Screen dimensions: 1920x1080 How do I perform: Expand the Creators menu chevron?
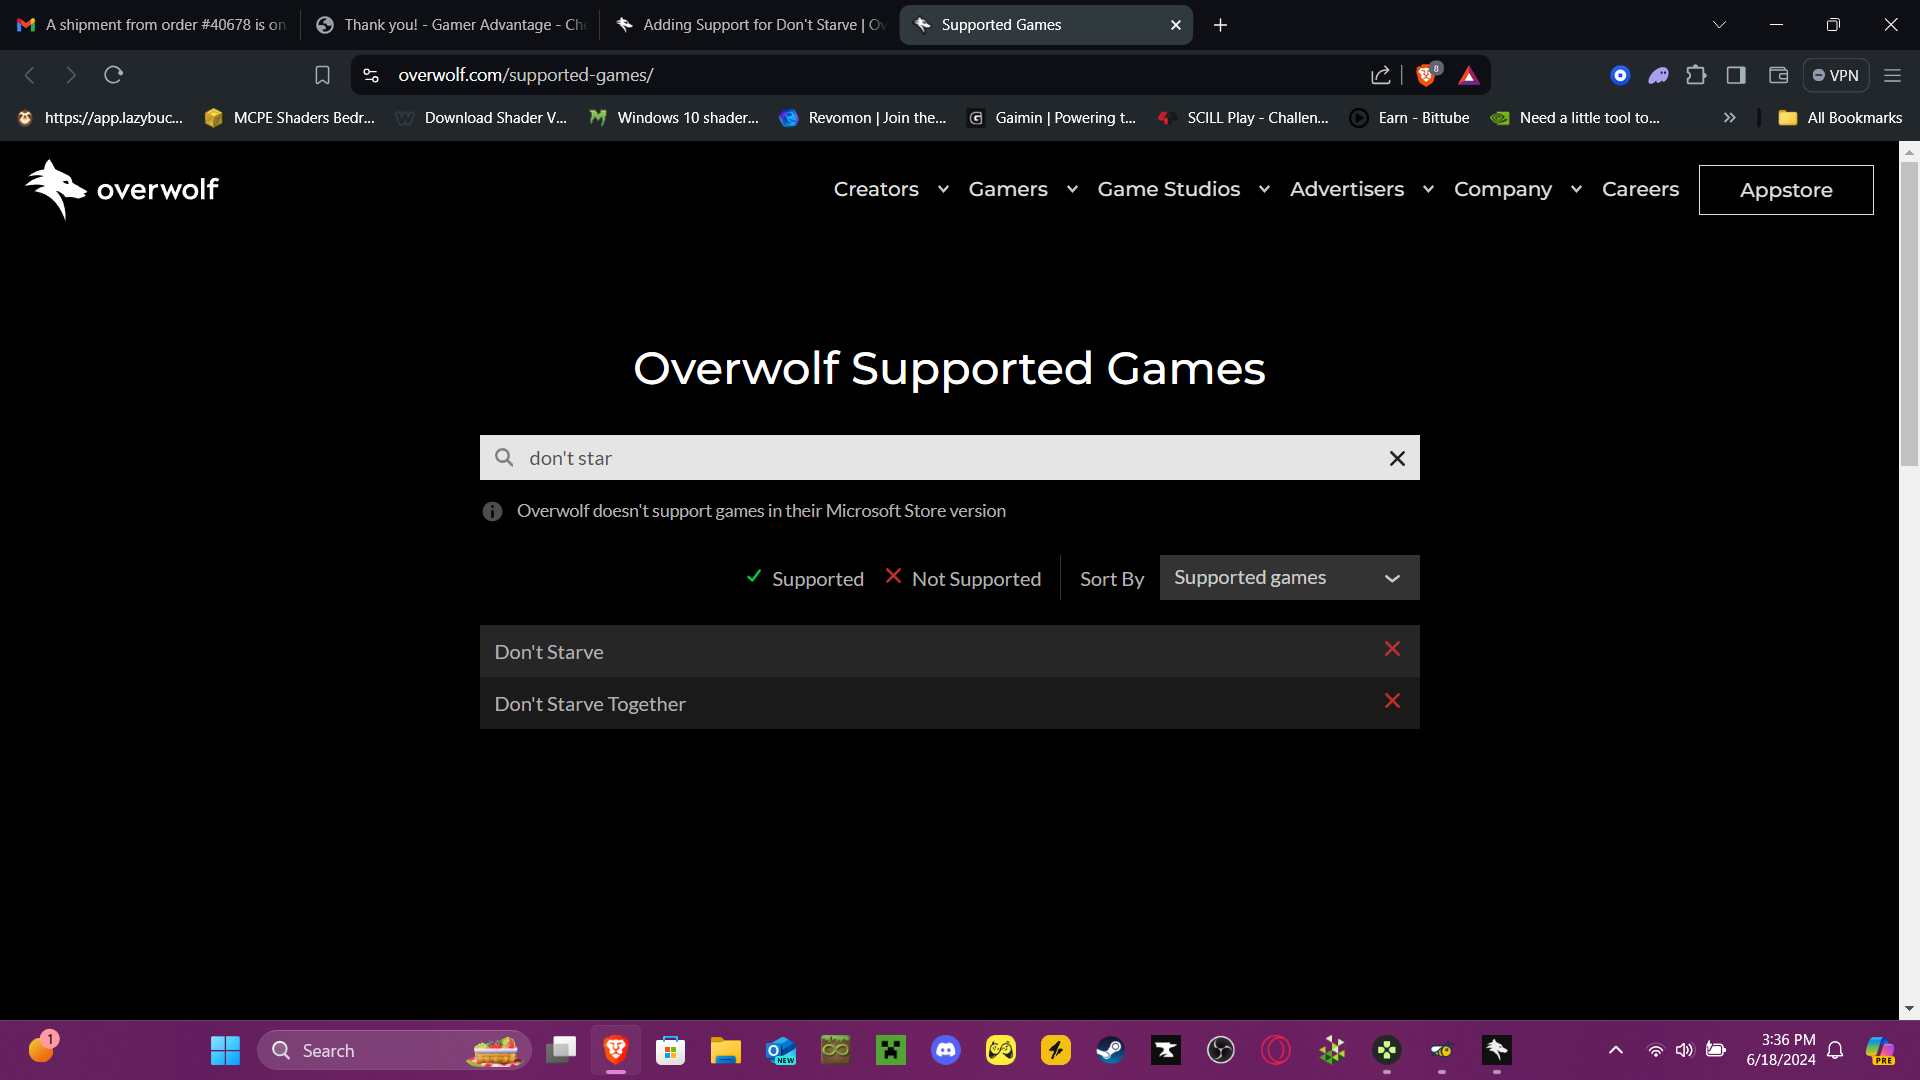943,189
